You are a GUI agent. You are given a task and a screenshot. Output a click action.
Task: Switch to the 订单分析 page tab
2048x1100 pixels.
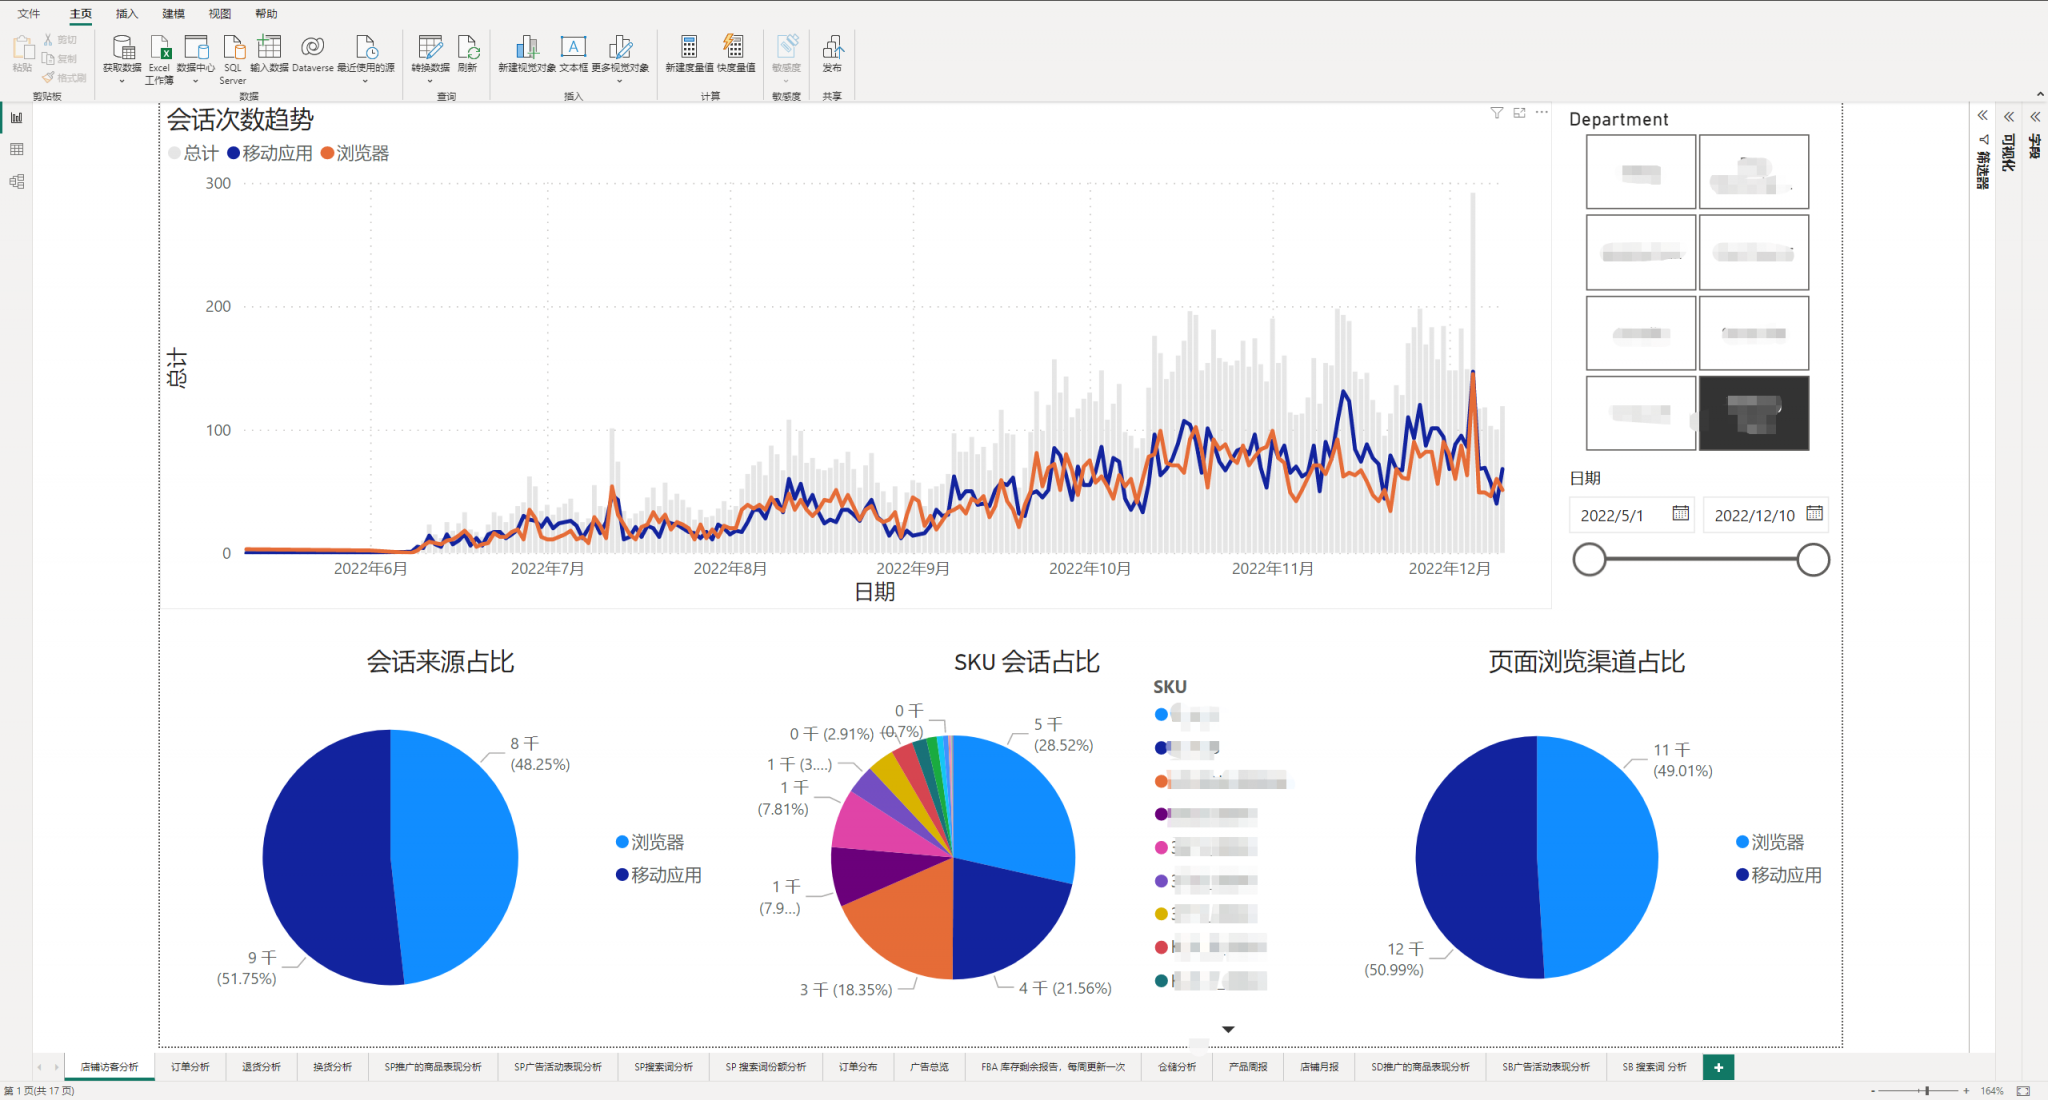pos(190,1067)
